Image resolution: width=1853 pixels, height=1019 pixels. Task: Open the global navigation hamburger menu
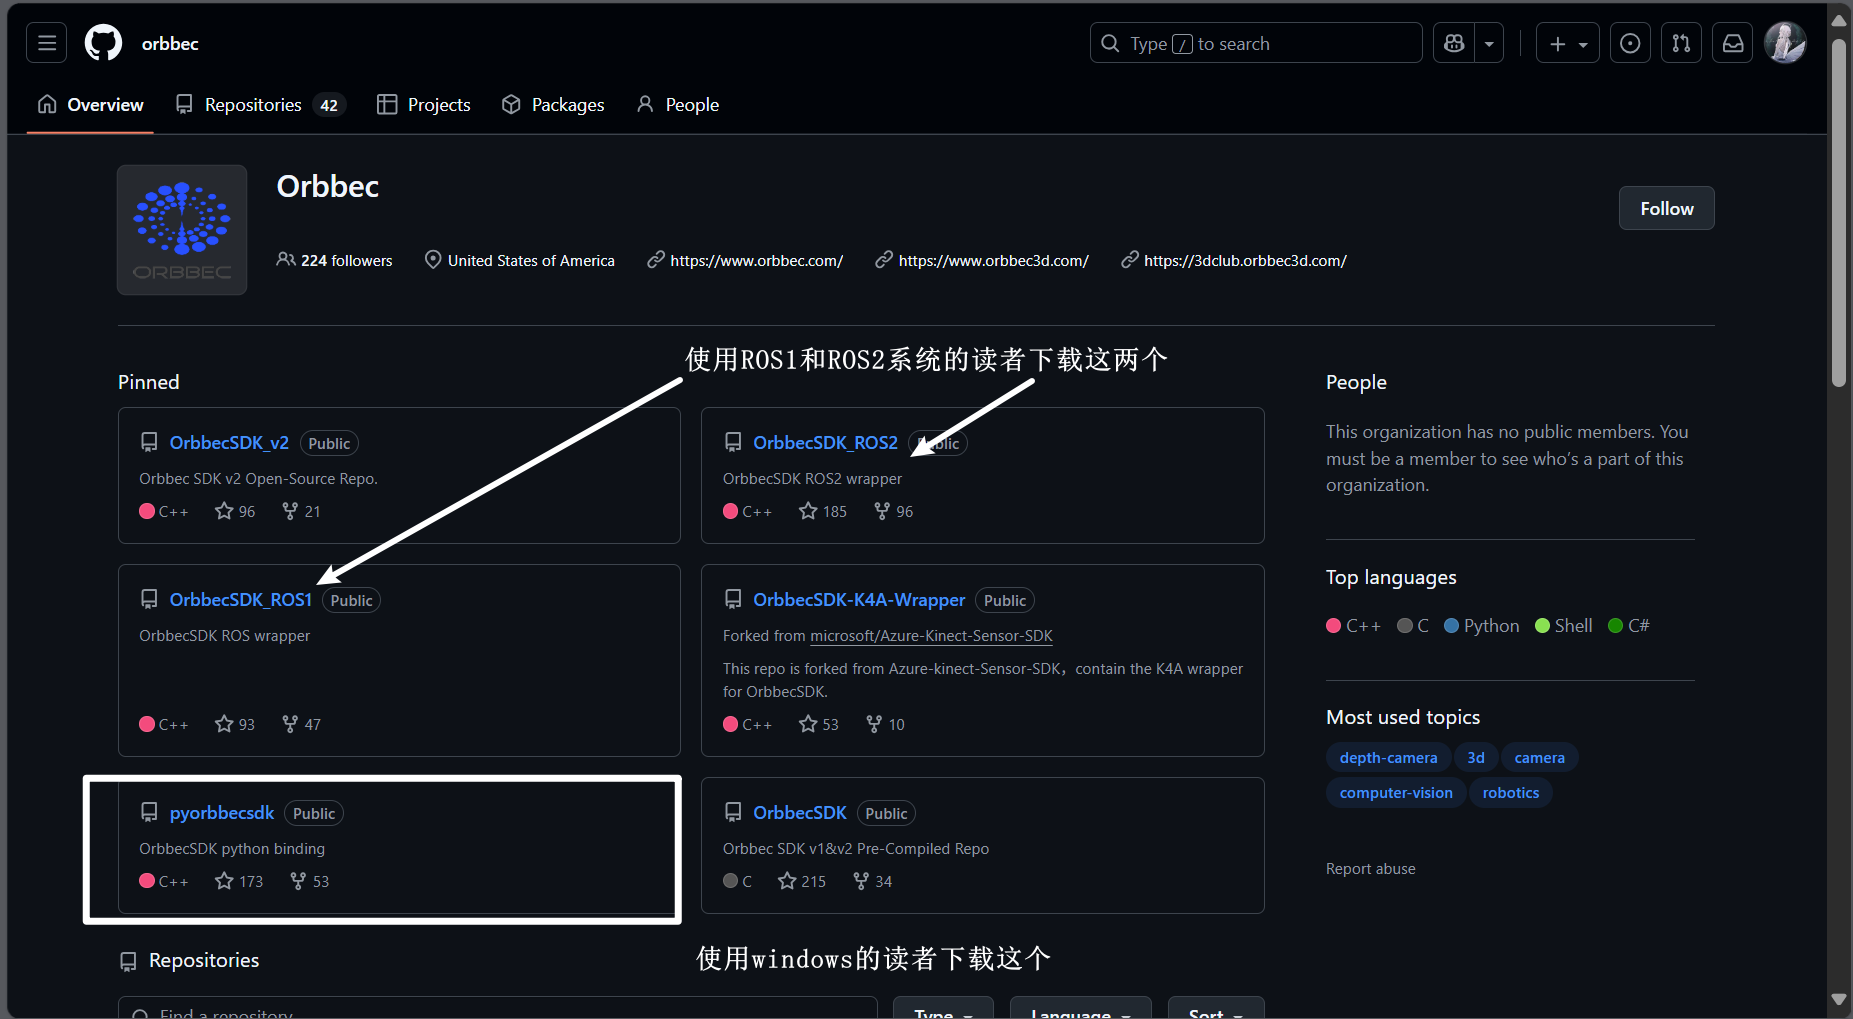click(46, 42)
